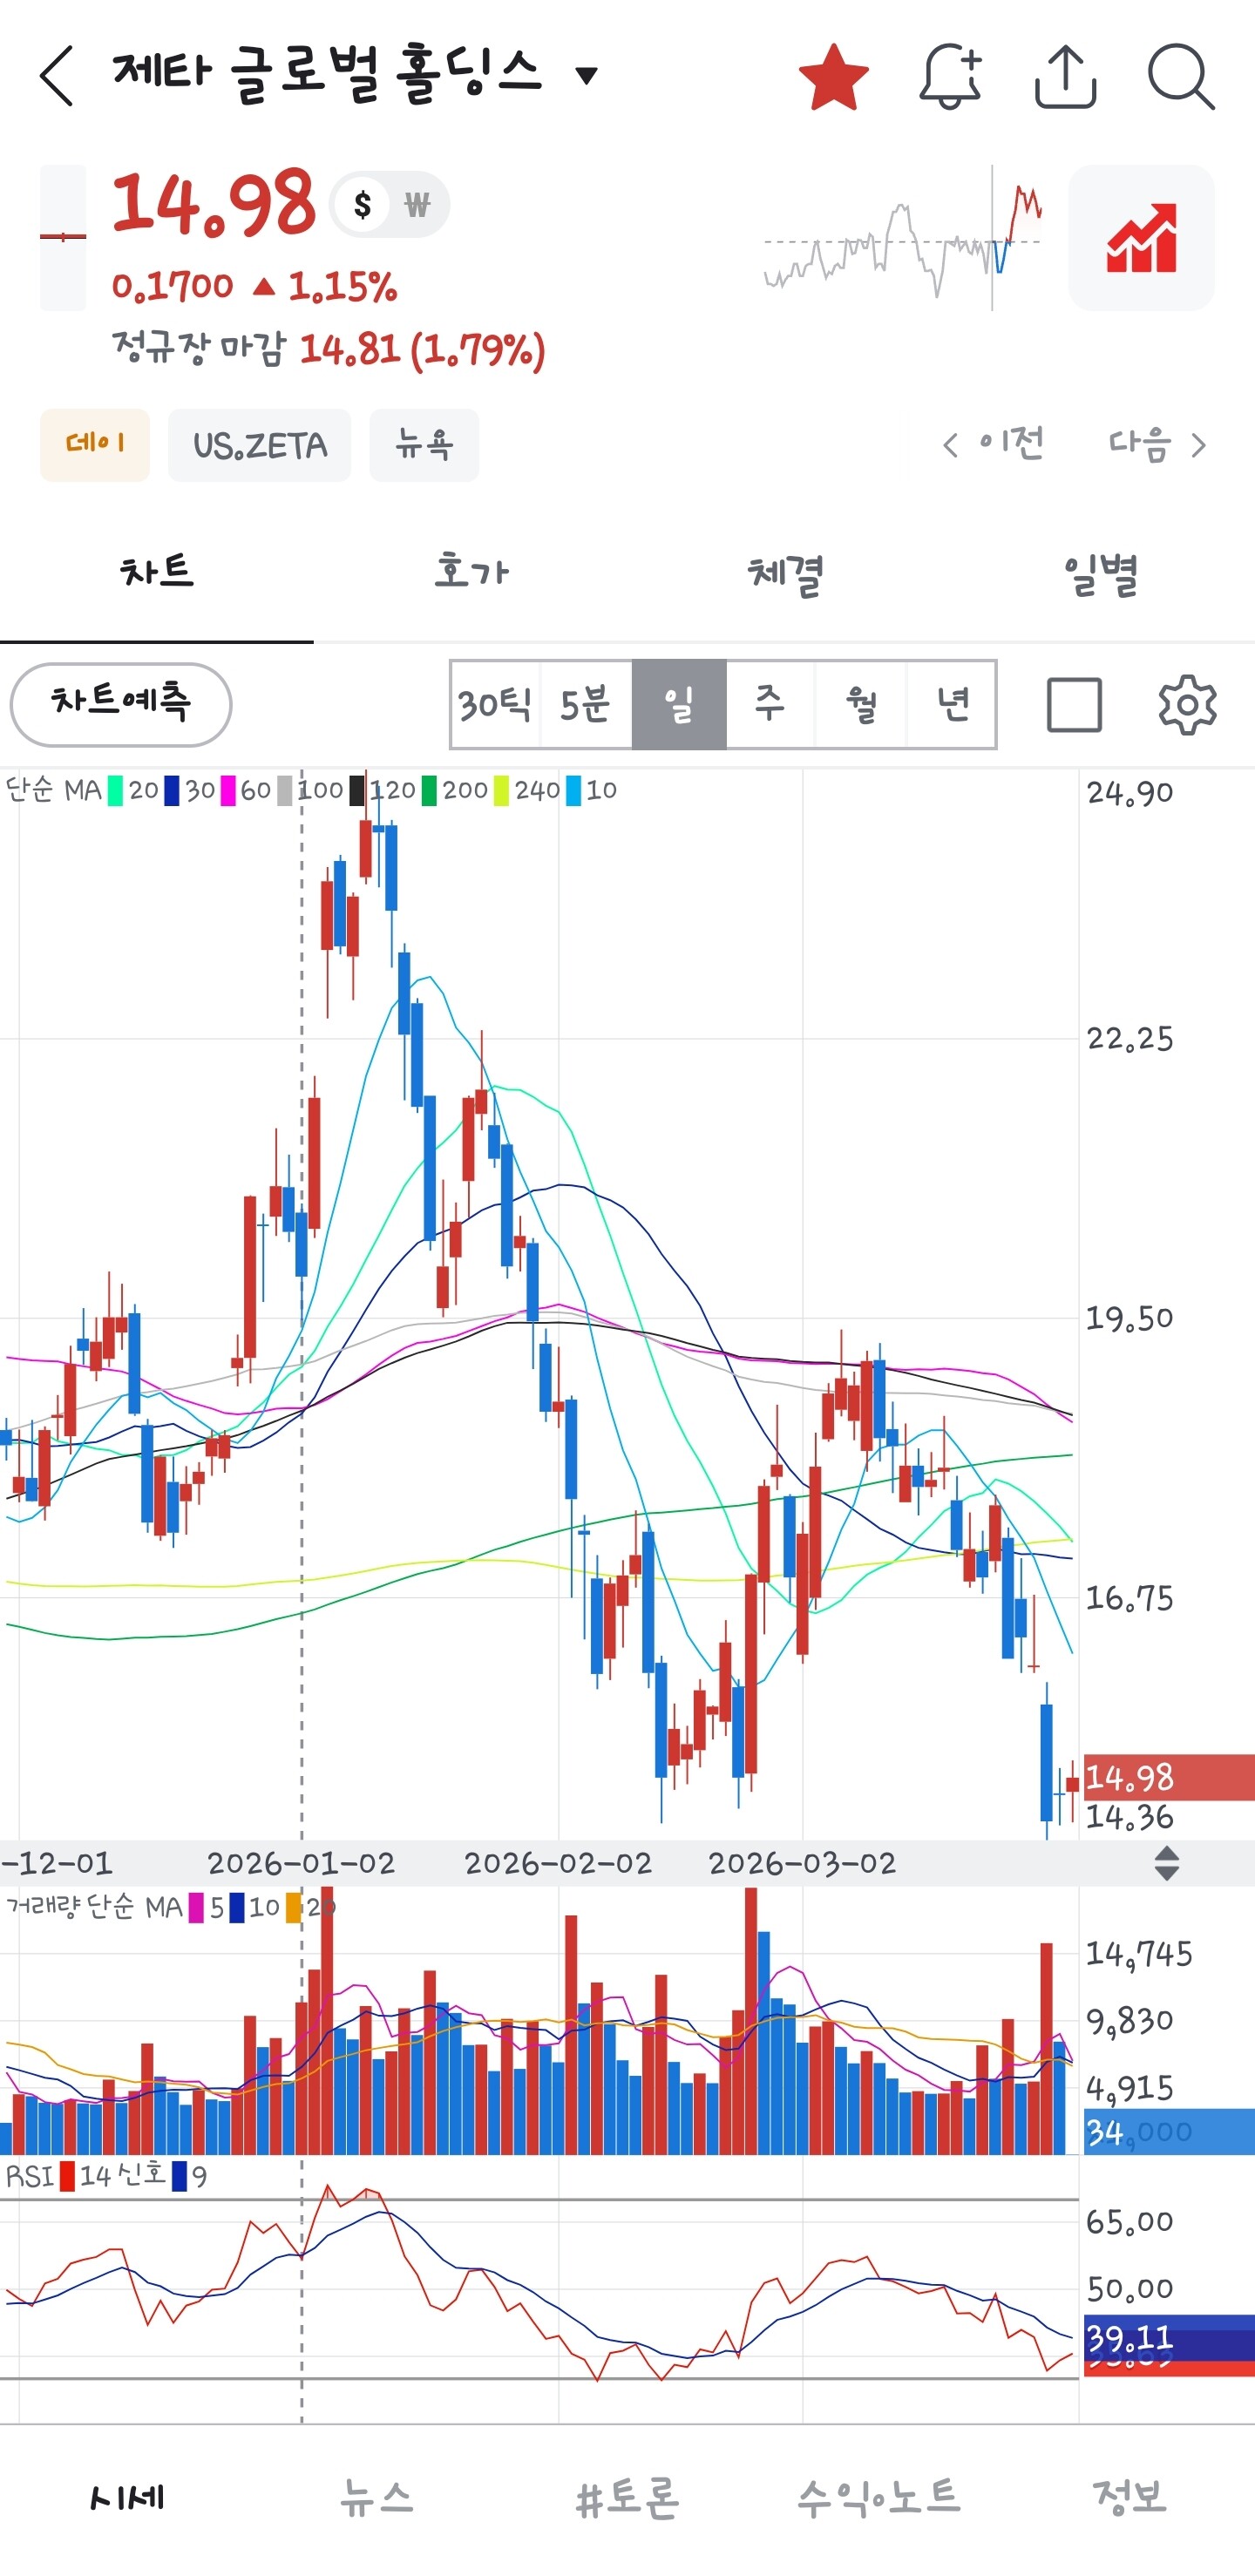1255x2576 pixels.
Task: Tap the 2026-03-02 date label
Action: 802,1863
